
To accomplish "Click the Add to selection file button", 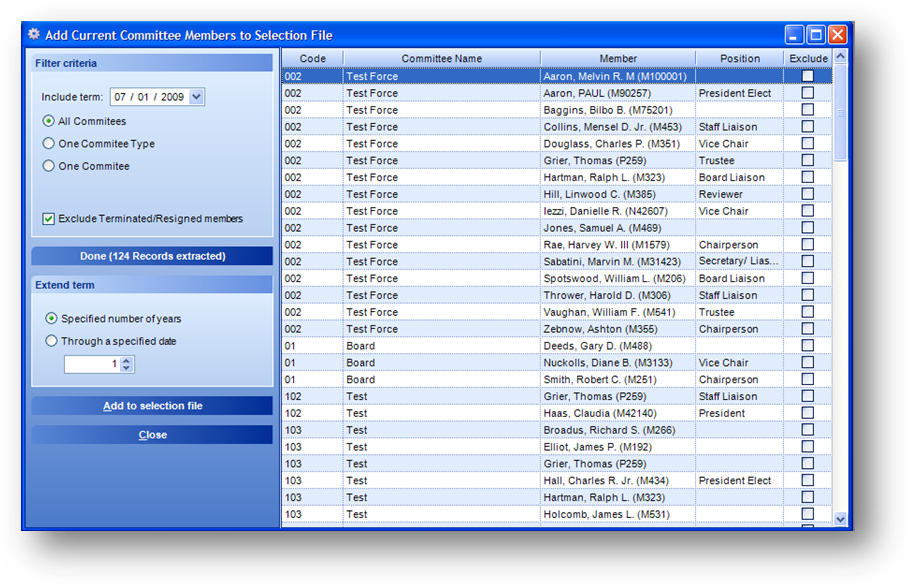I will [152, 406].
